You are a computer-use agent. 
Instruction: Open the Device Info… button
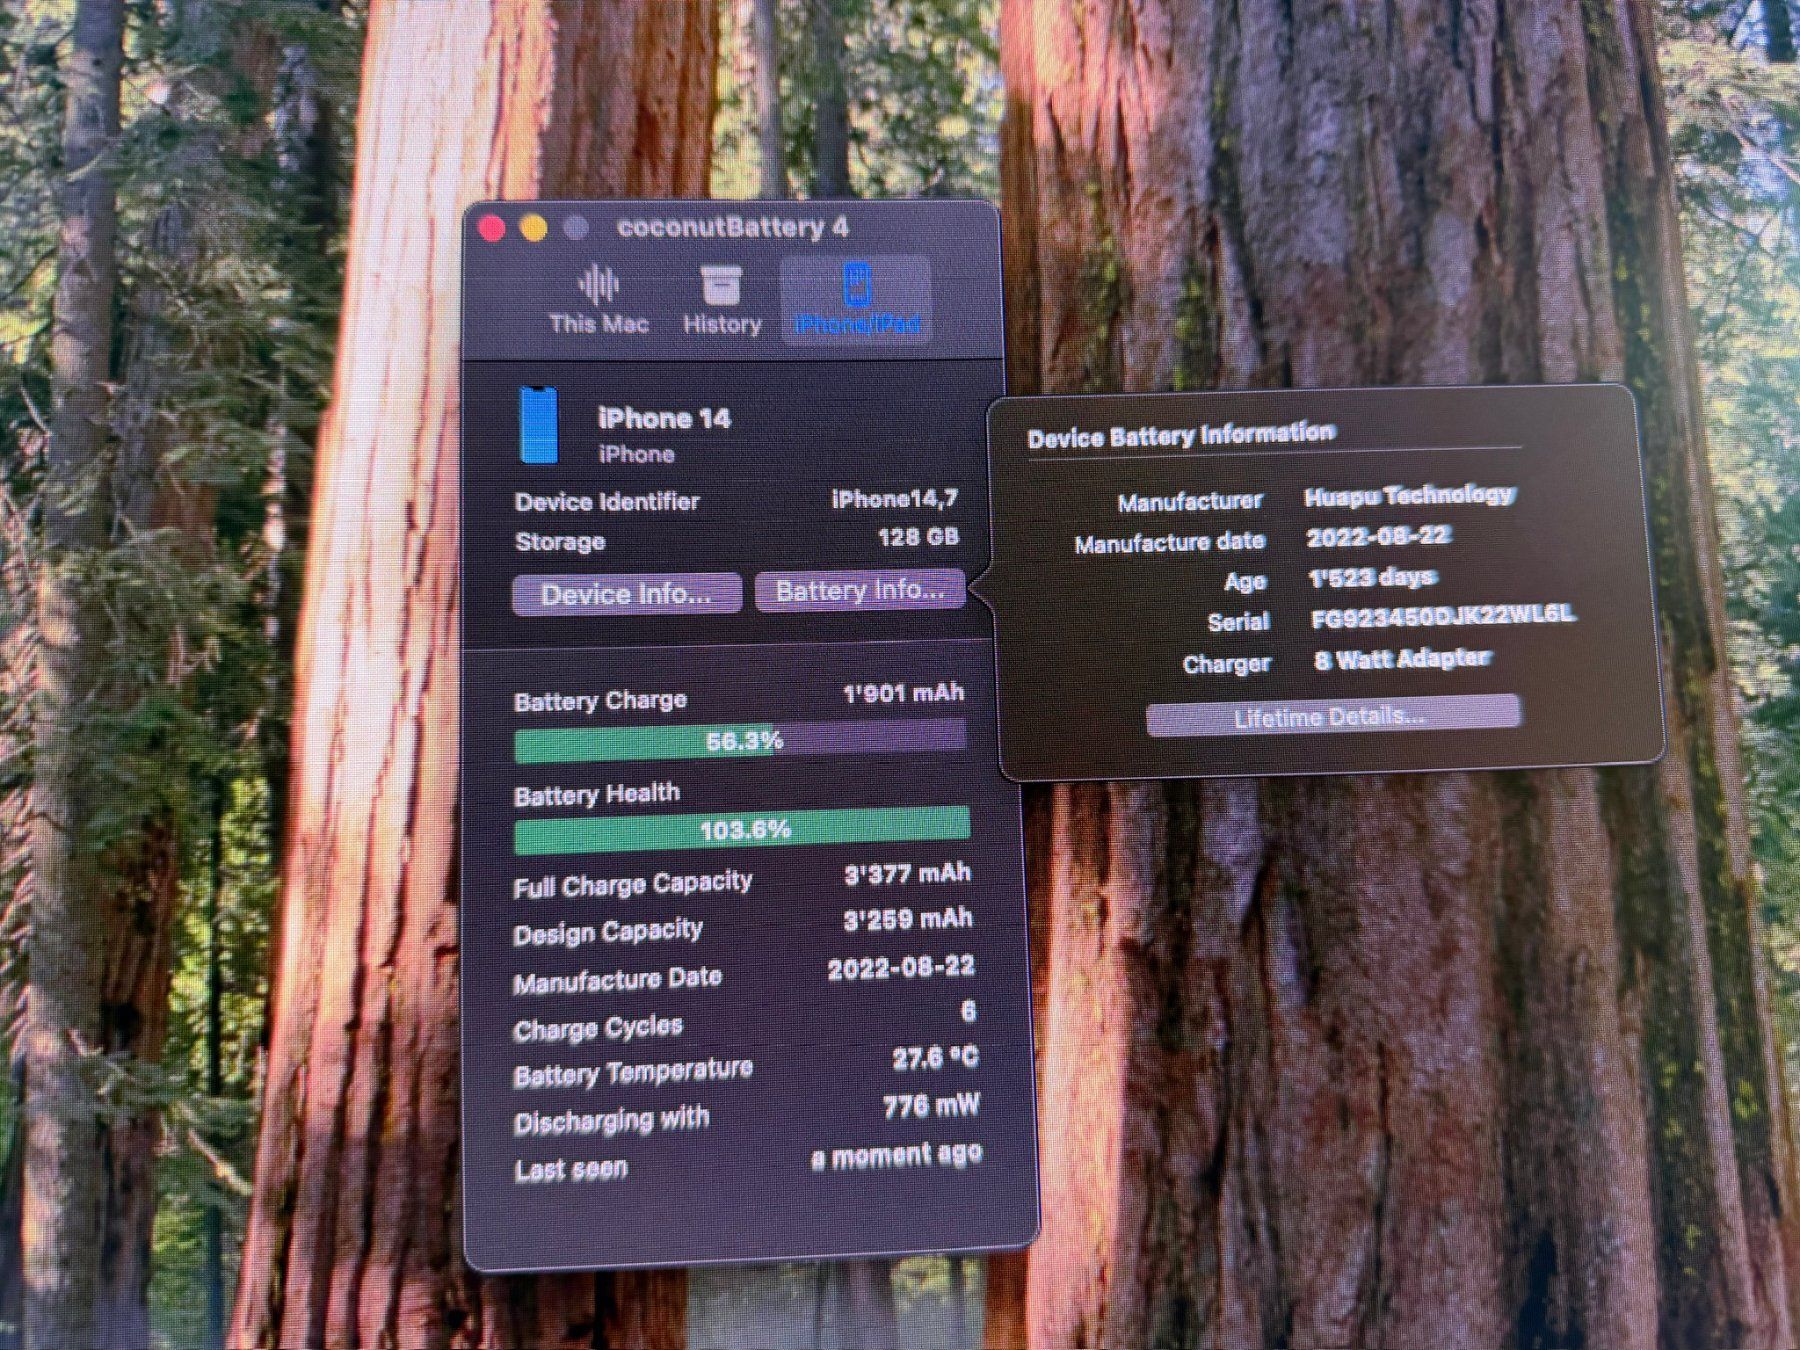627,594
